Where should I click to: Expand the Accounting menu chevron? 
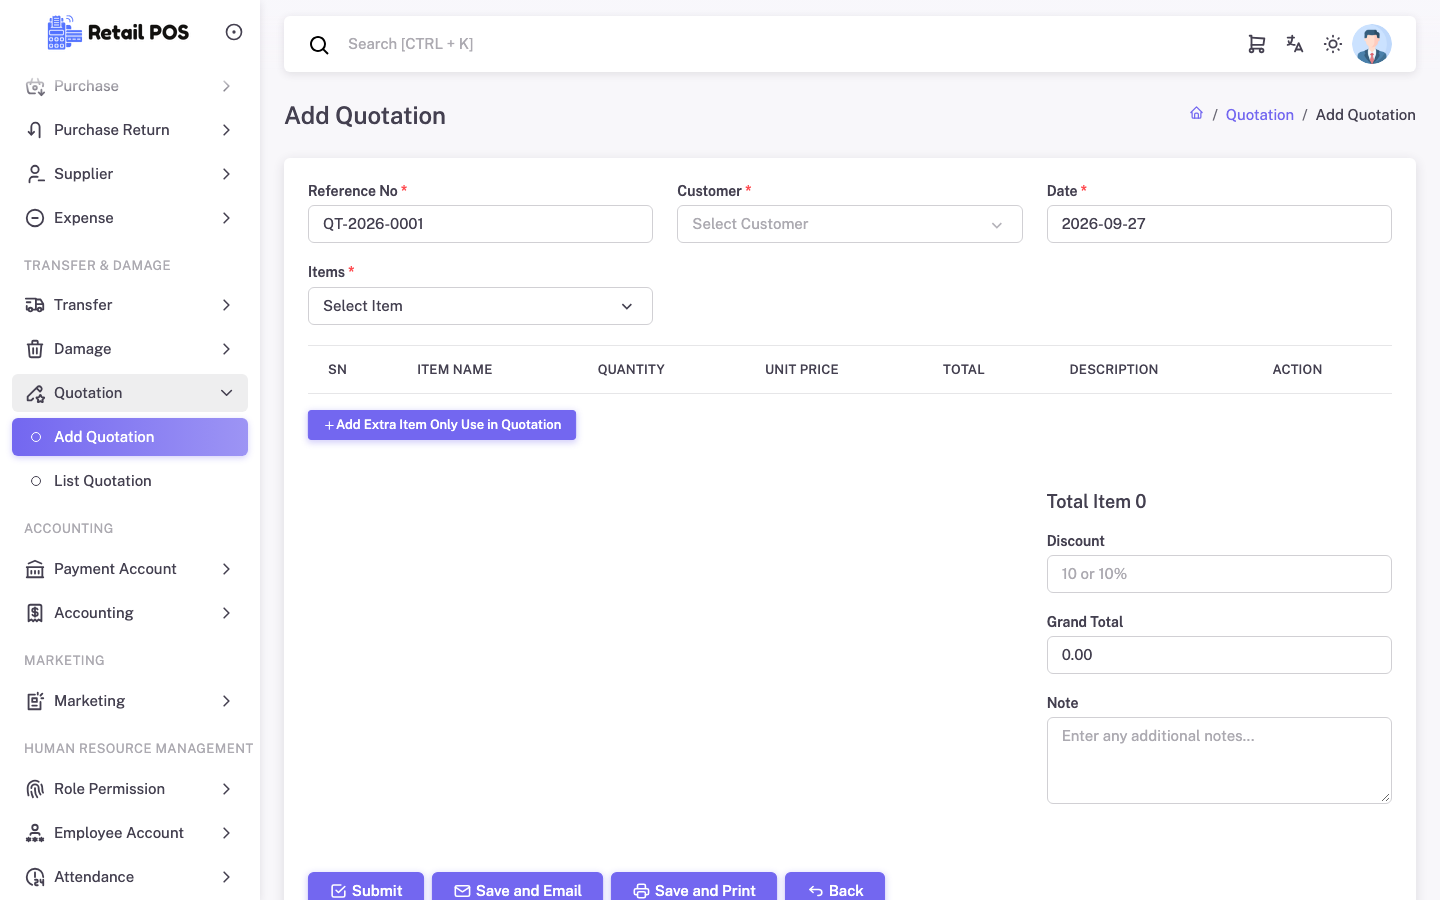pos(227,613)
